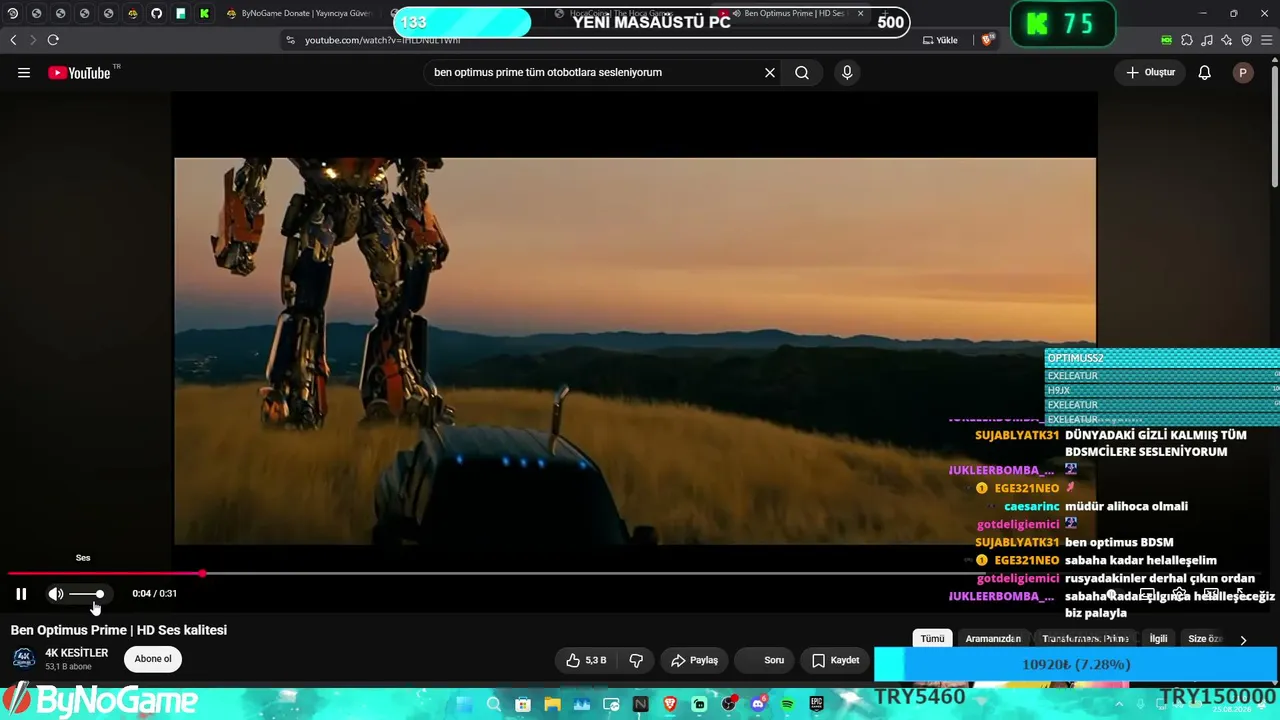1280x720 pixels.
Task: Click the video frame with Optimus Prime
Action: click(x=635, y=351)
